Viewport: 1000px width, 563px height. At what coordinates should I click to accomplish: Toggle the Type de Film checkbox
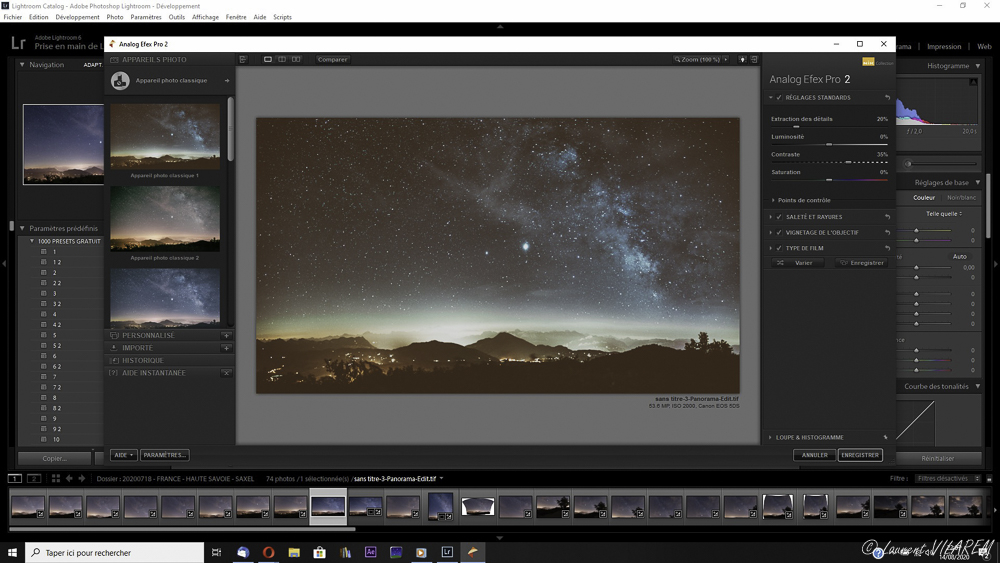point(780,248)
